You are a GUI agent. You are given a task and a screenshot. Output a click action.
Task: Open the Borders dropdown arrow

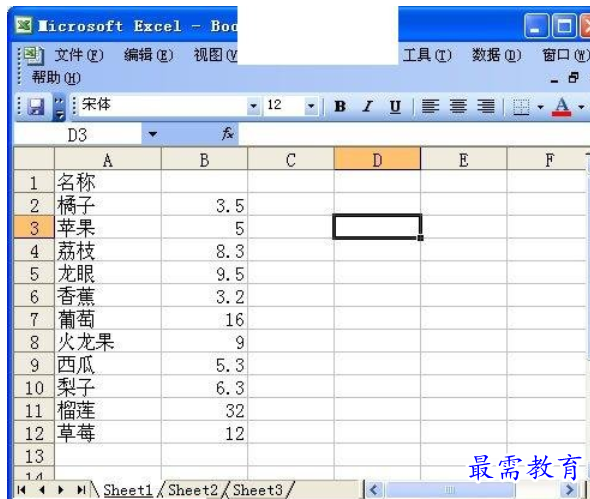coord(541,107)
